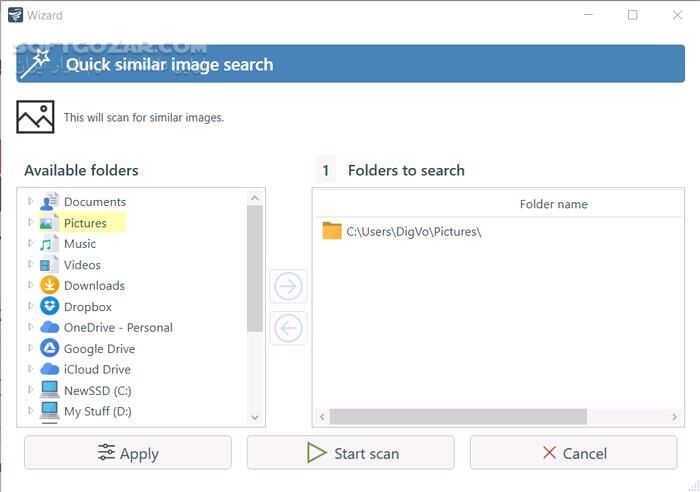Expand the Videos tree node
Image resolution: width=700 pixels, height=492 pixels.
[30, 264]
